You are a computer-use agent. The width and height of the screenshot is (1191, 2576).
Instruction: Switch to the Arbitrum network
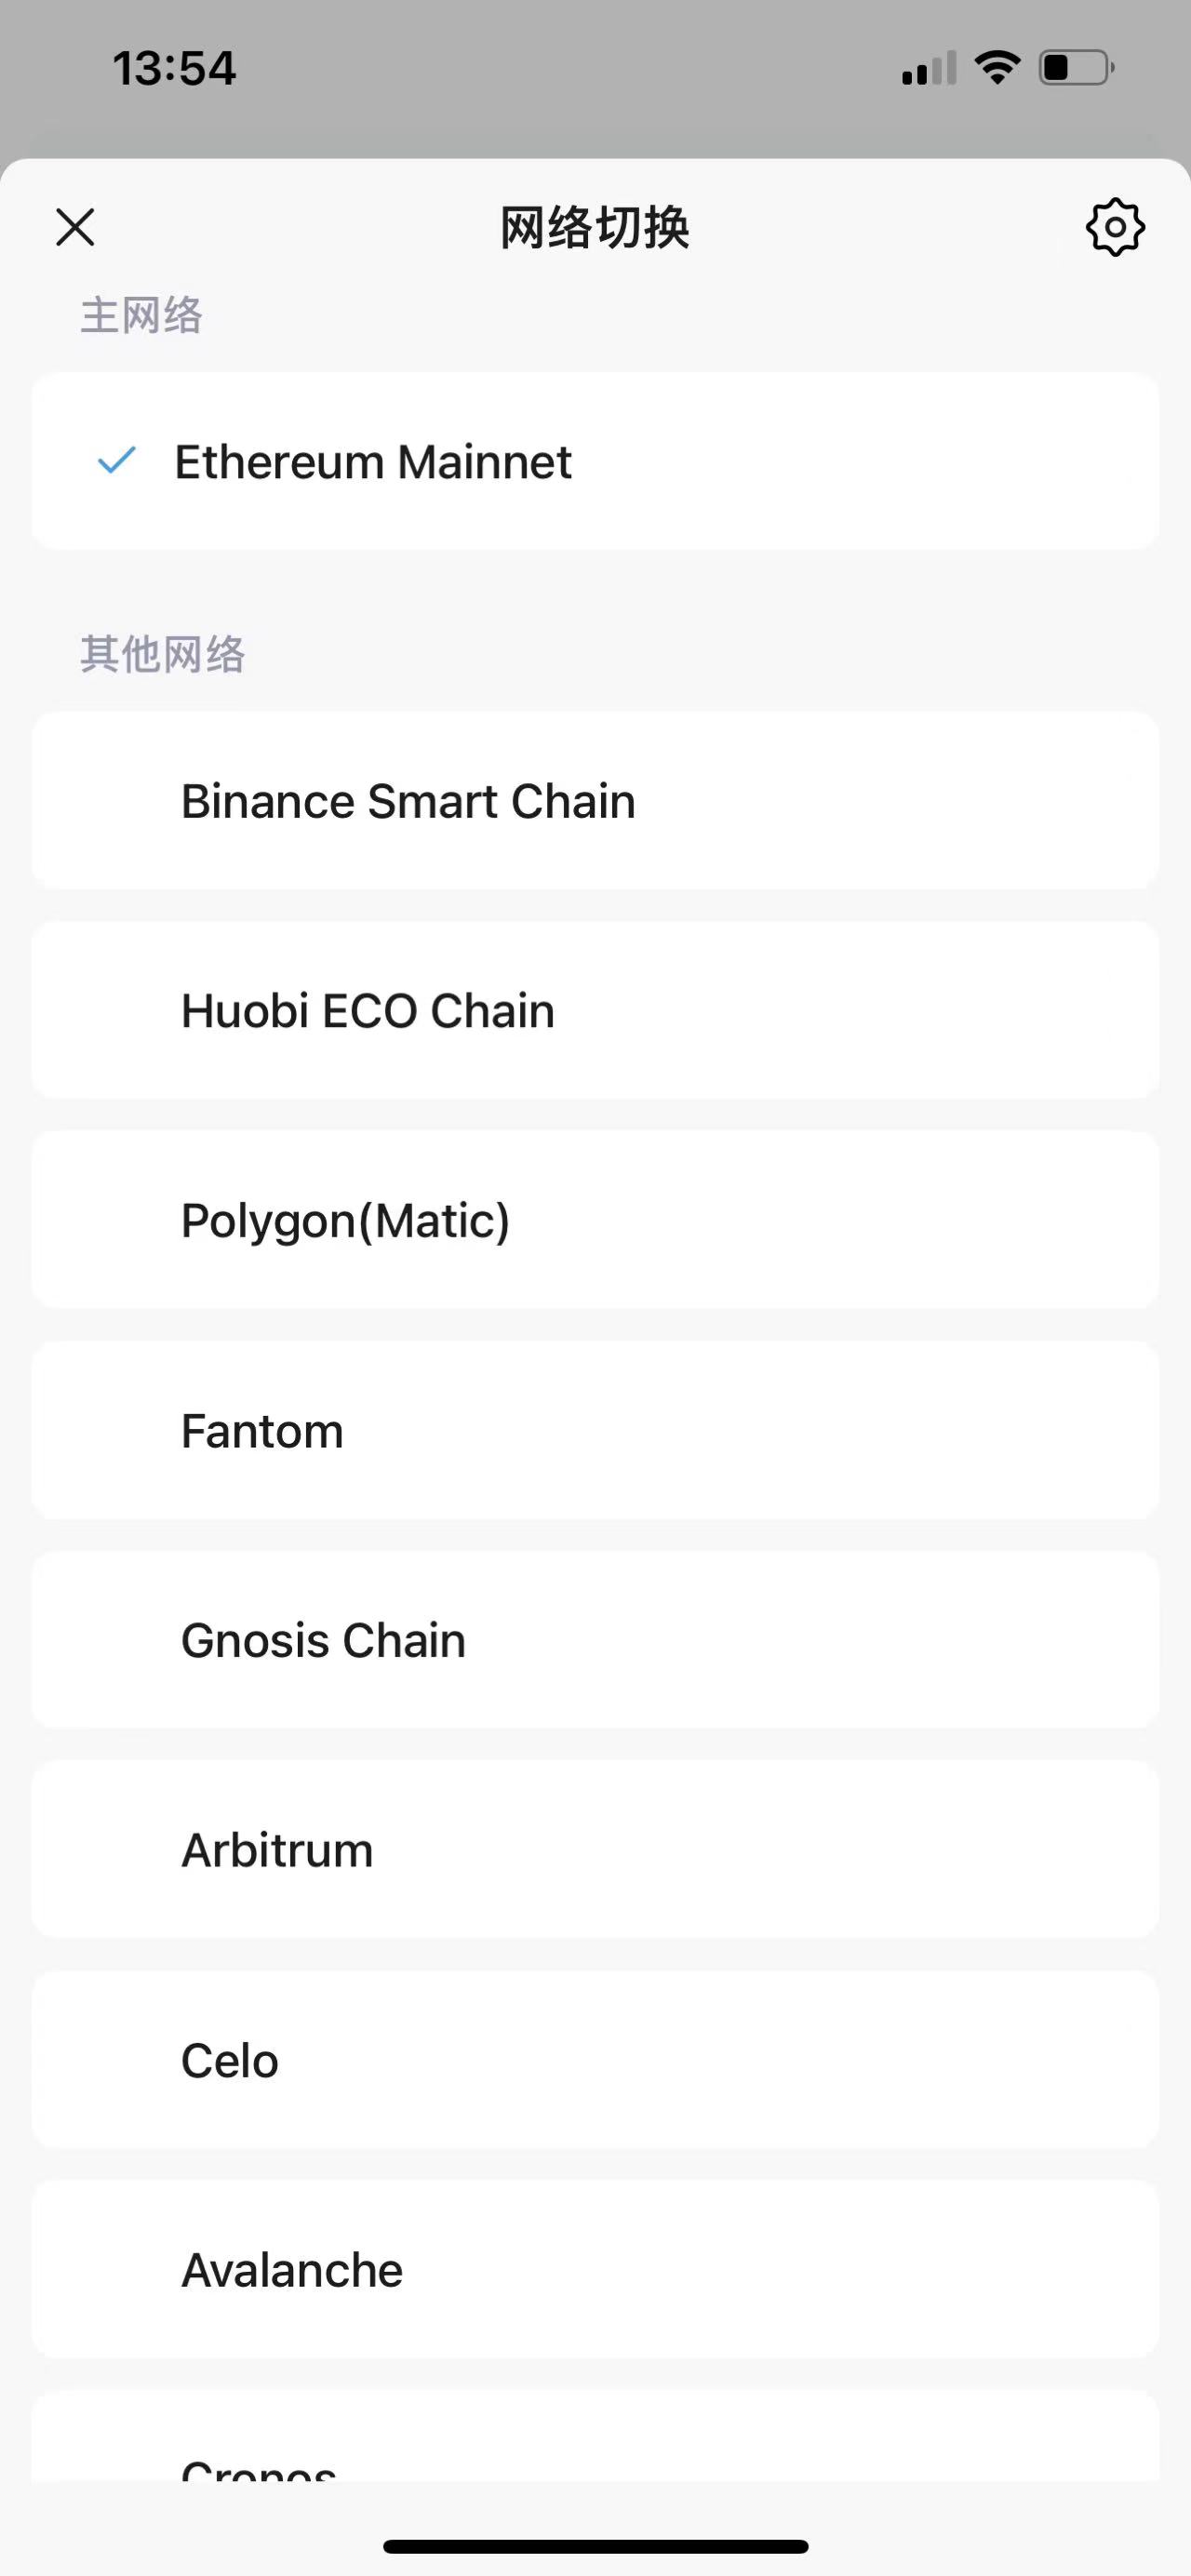click(595, 1850)
